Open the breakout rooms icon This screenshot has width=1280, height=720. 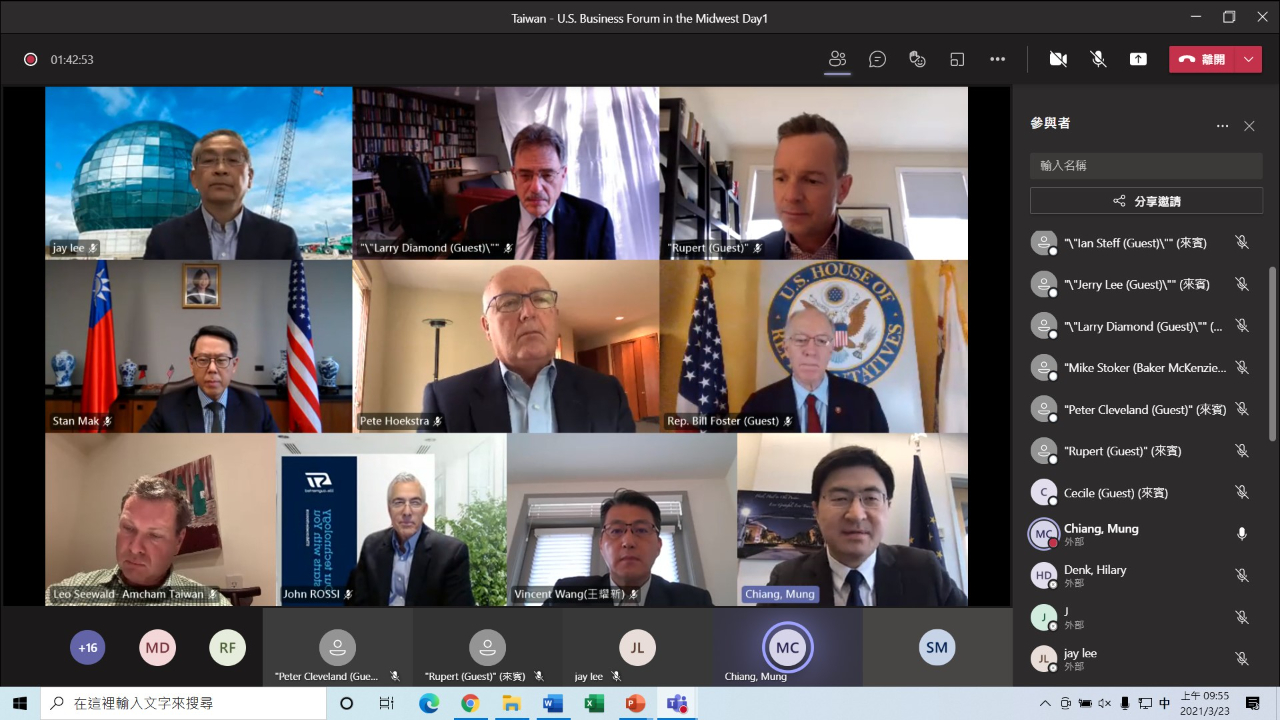[x=957, y=59]
